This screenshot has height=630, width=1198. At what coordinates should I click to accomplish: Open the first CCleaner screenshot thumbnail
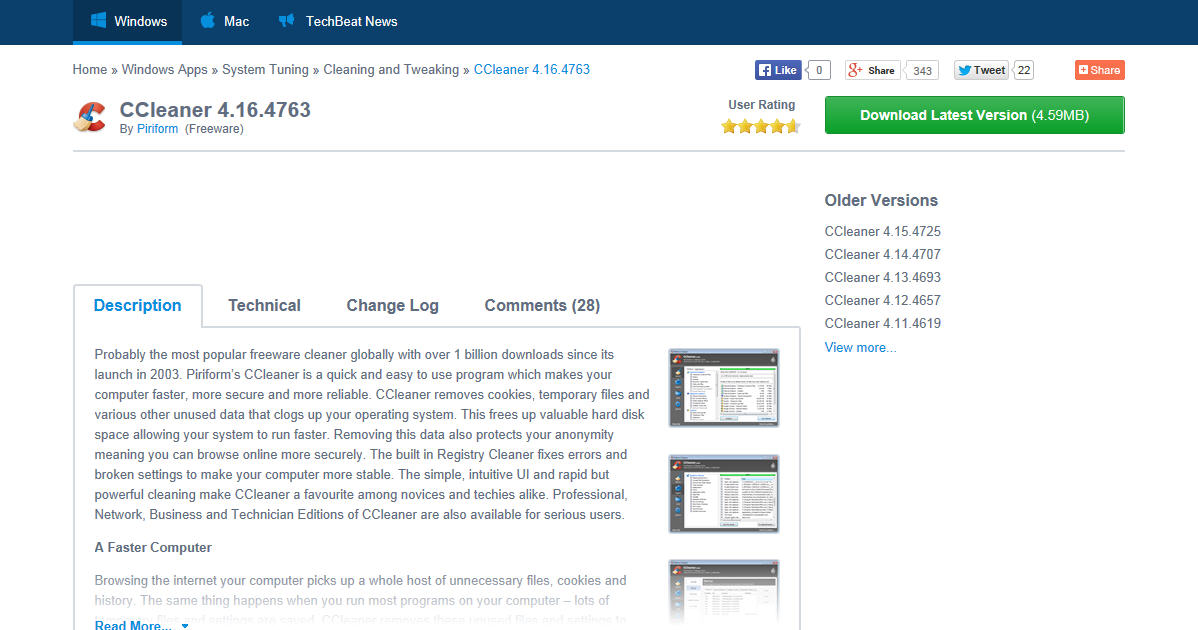[x=724, y=388]
